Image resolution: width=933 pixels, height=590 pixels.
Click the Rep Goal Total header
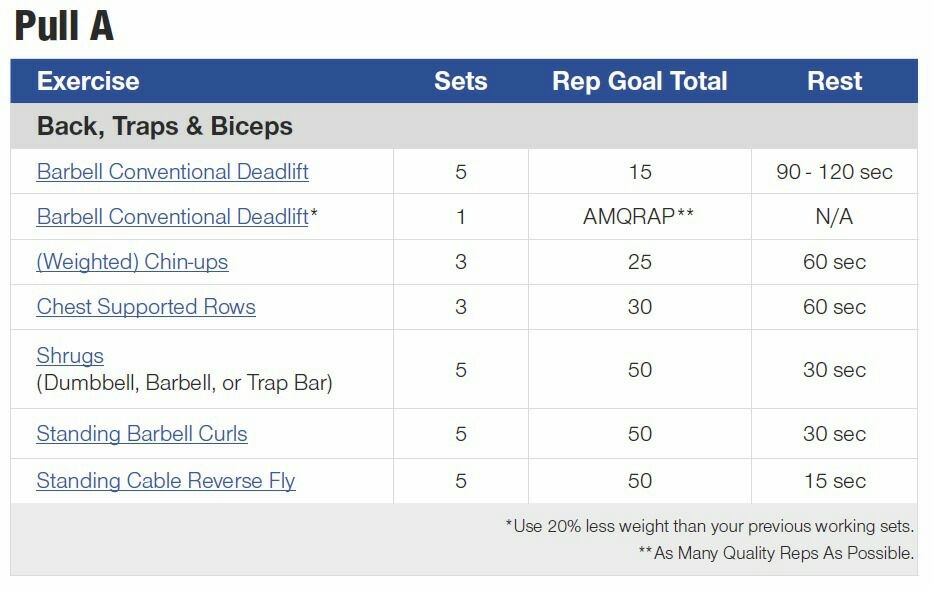[640, 81]
